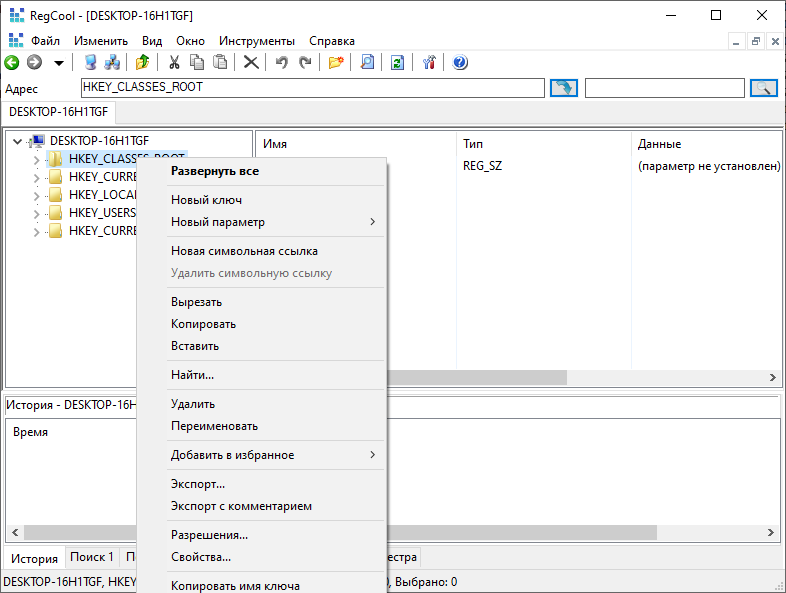Screen dimensions: 786x593
Task: Open the 'Инструменты' menu in menu bar
Action: 257,41
